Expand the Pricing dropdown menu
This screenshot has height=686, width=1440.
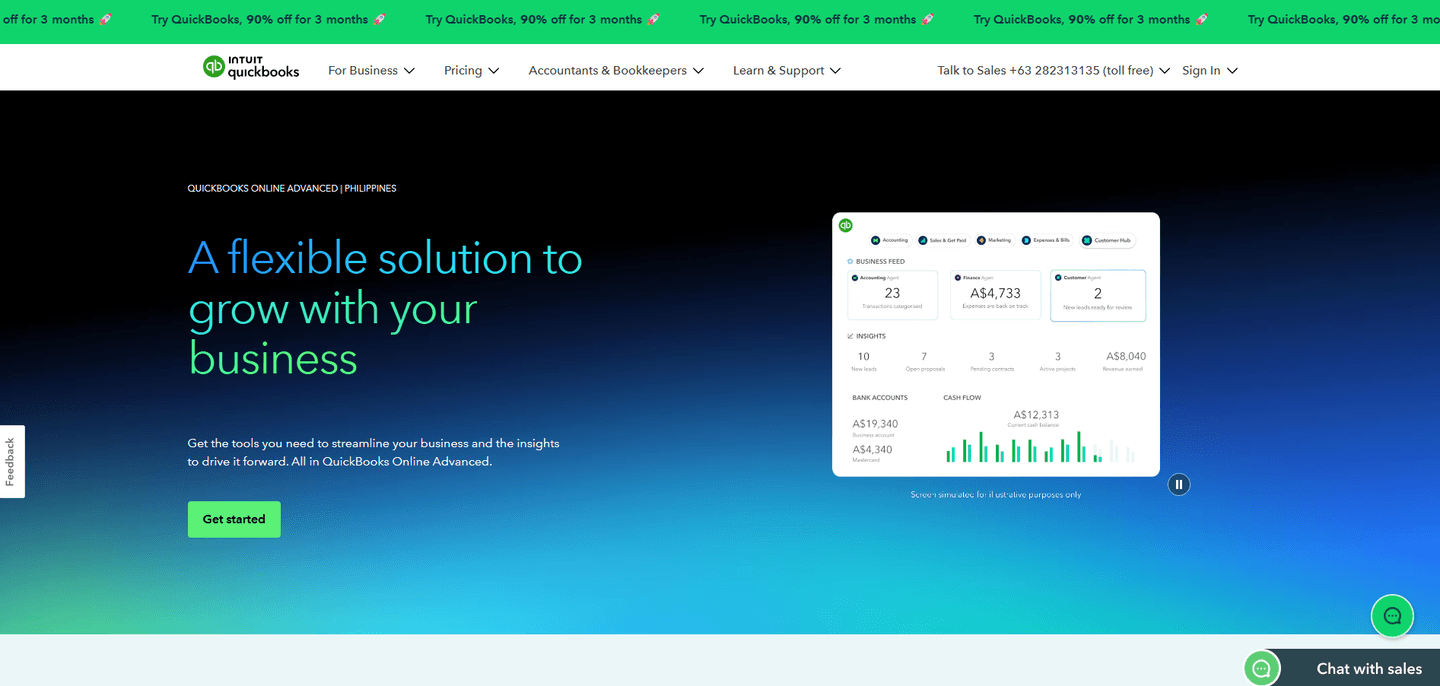pos(471,71)
